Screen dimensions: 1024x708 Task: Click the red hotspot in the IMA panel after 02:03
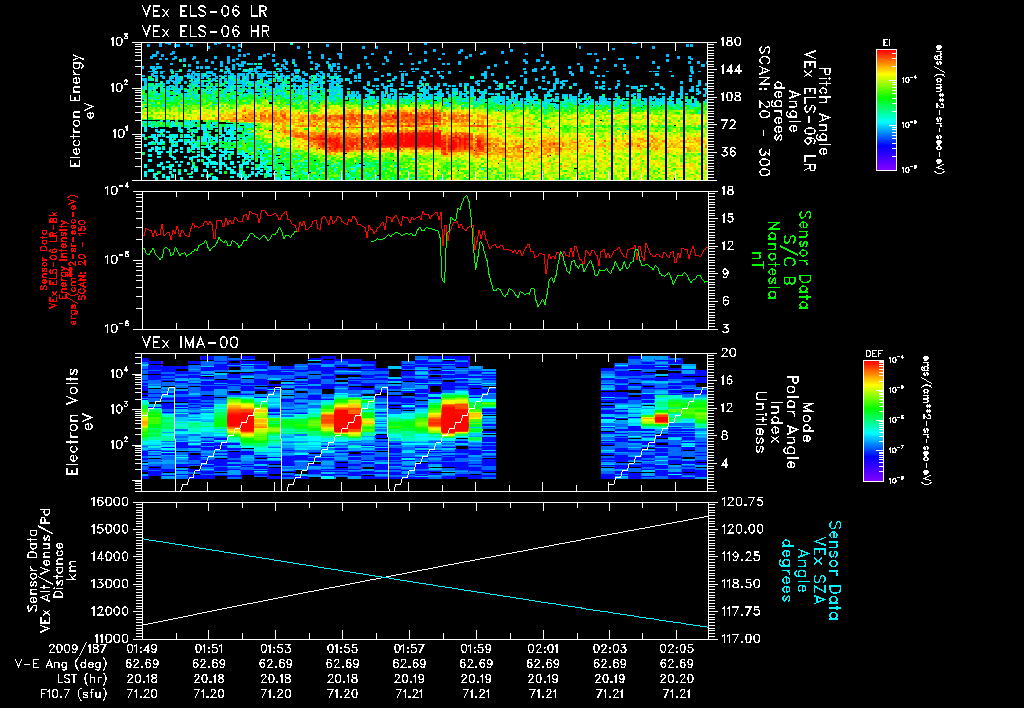tap(661, 419)
